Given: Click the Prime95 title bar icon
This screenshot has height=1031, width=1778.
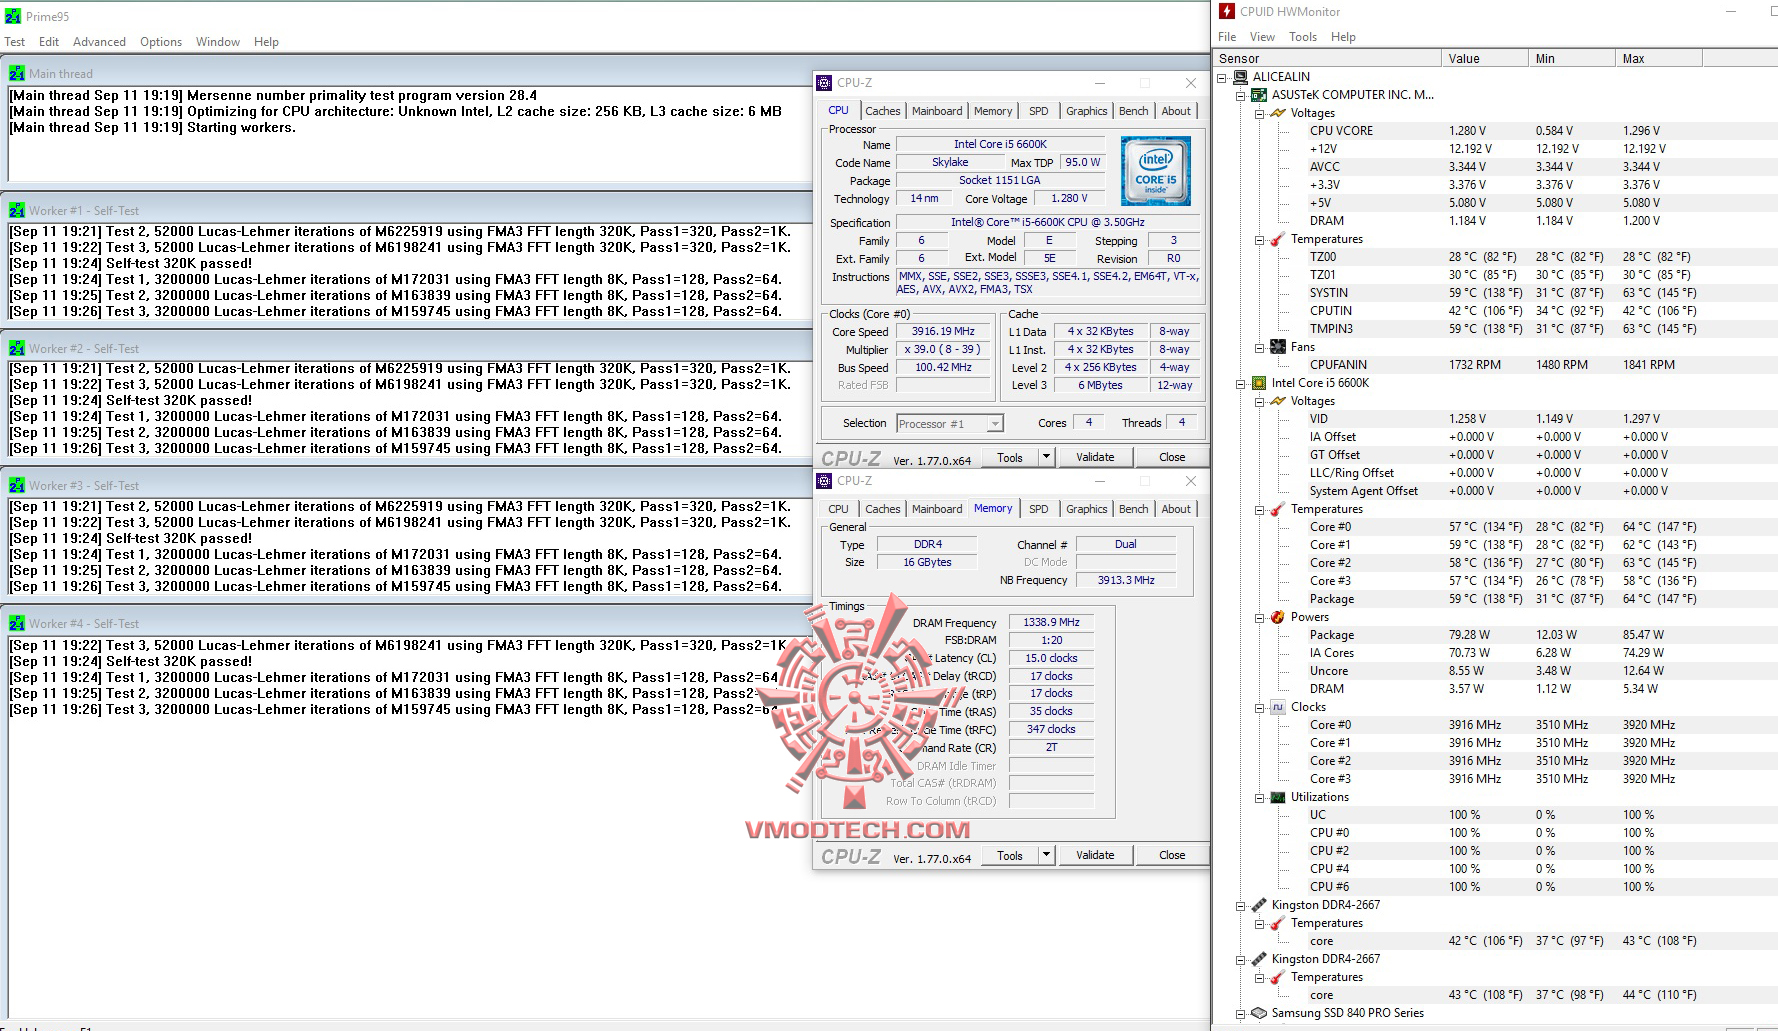Looking at the screenshot, I should click(13, 16).
